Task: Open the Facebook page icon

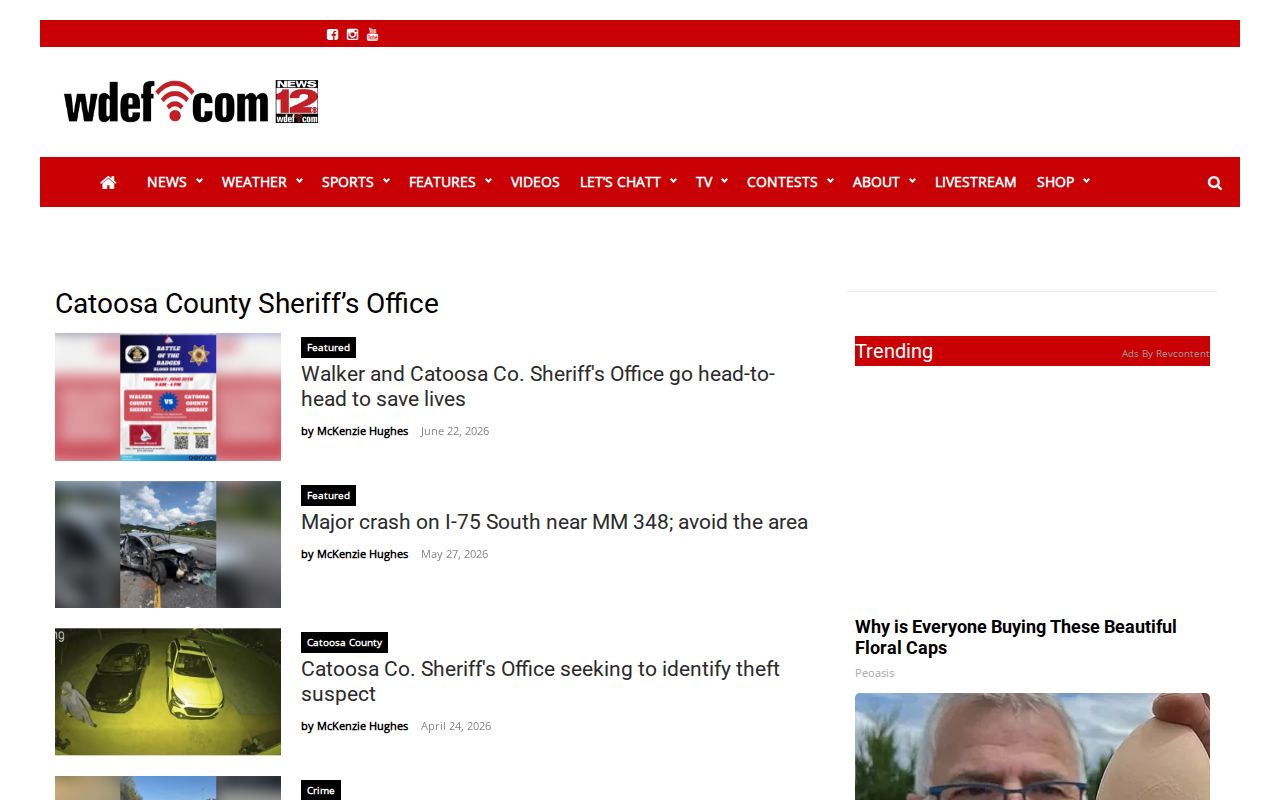Action: point(333,34)
